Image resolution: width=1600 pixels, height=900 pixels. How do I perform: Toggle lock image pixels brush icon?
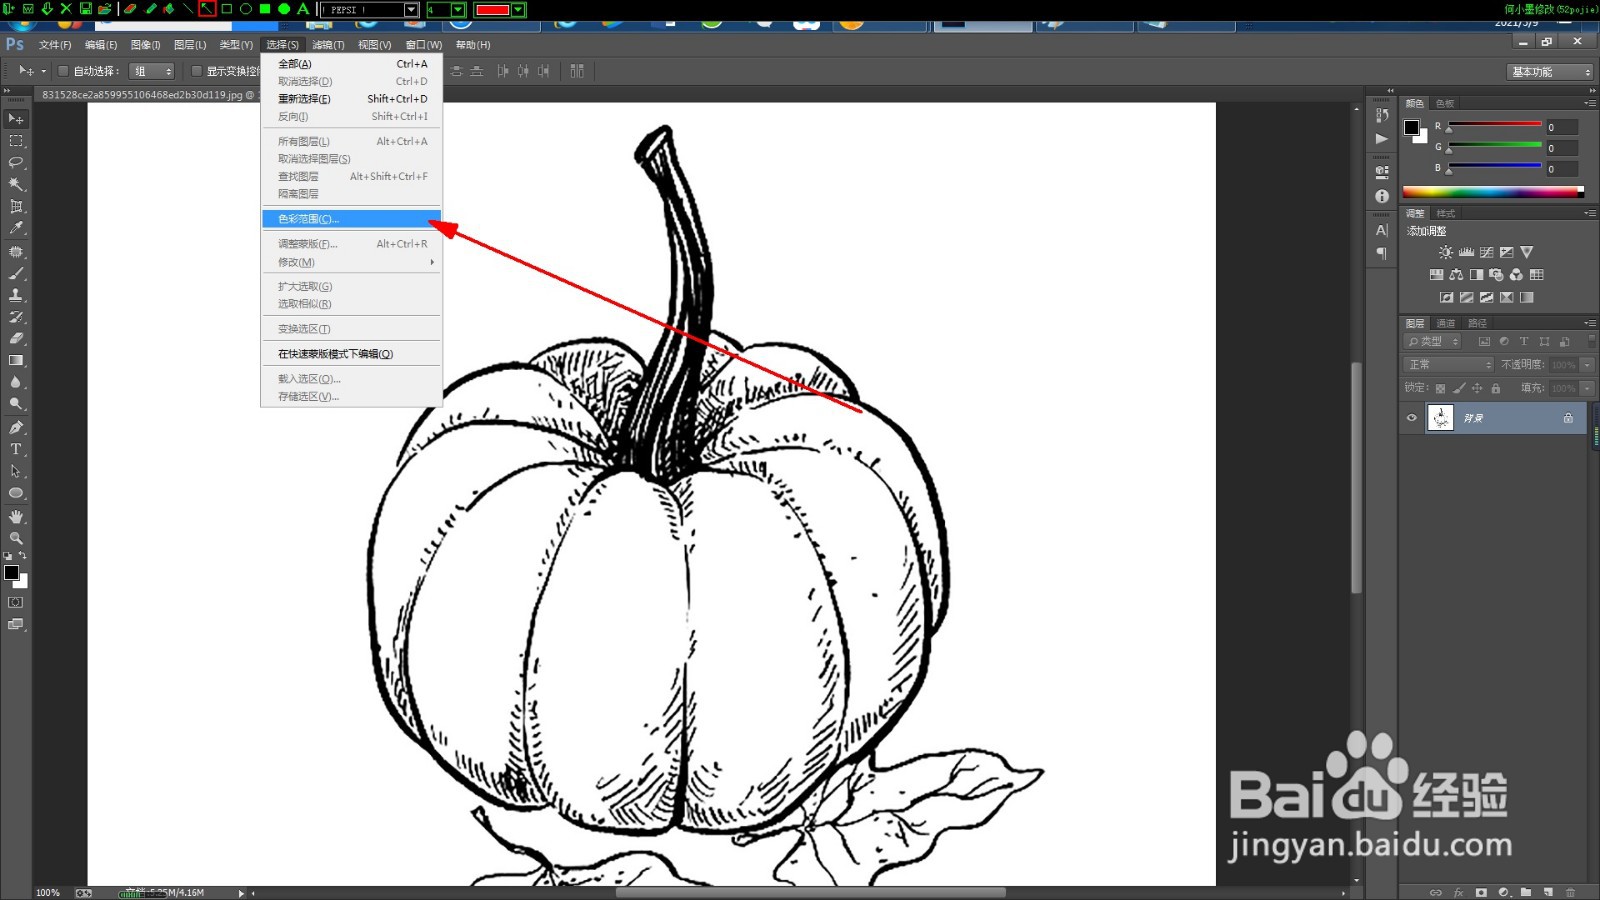click(x=1459, y=388)
